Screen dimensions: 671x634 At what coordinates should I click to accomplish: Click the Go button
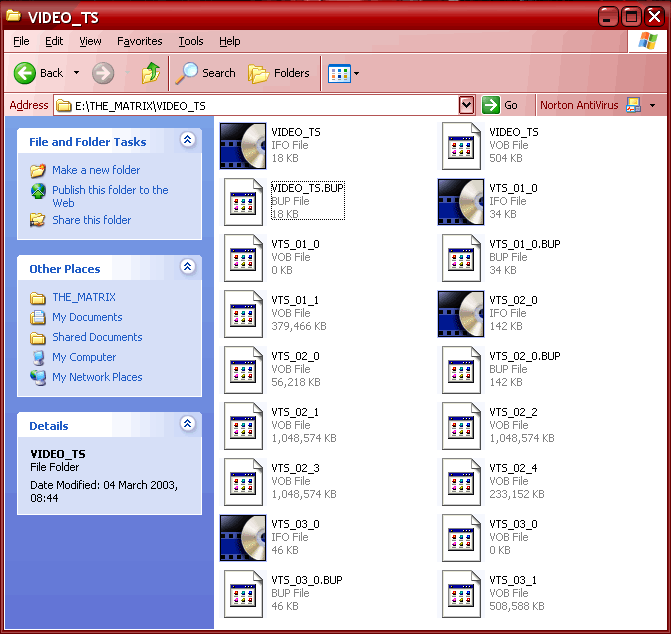[x=501, y=105]
